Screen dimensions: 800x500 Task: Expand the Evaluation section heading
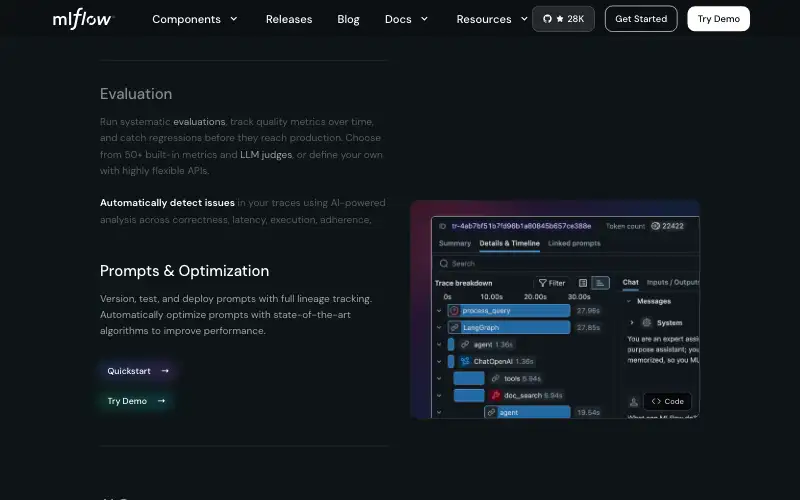(136, 94)
